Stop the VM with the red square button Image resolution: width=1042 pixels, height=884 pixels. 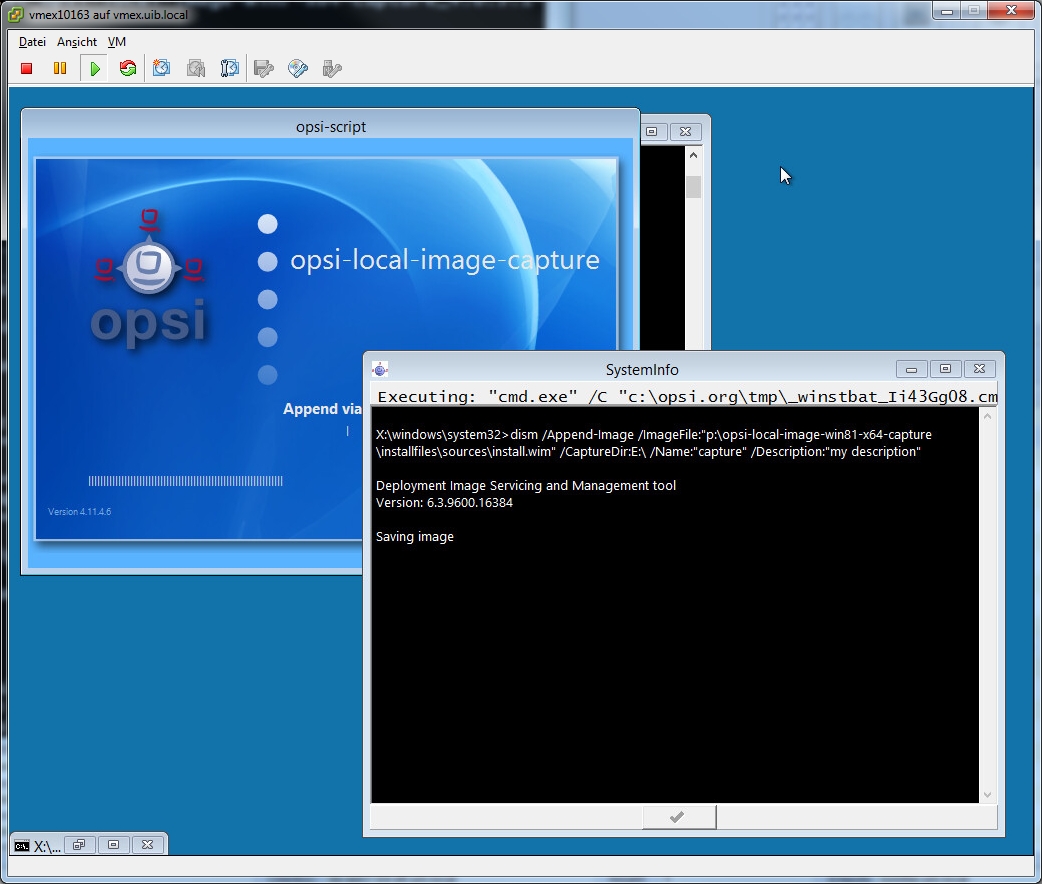pos(27,68)
